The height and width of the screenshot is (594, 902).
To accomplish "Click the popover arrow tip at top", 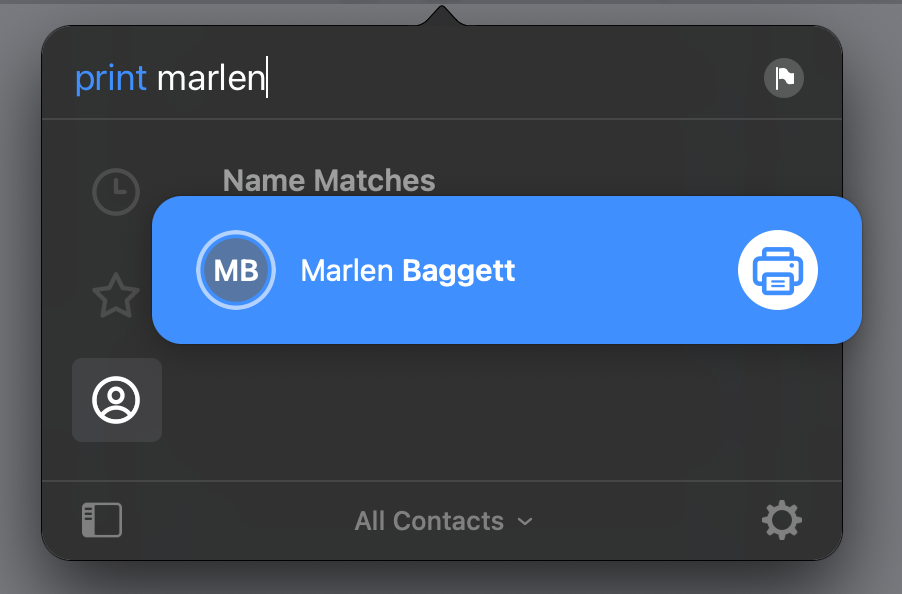I will [x=442, y=13].
